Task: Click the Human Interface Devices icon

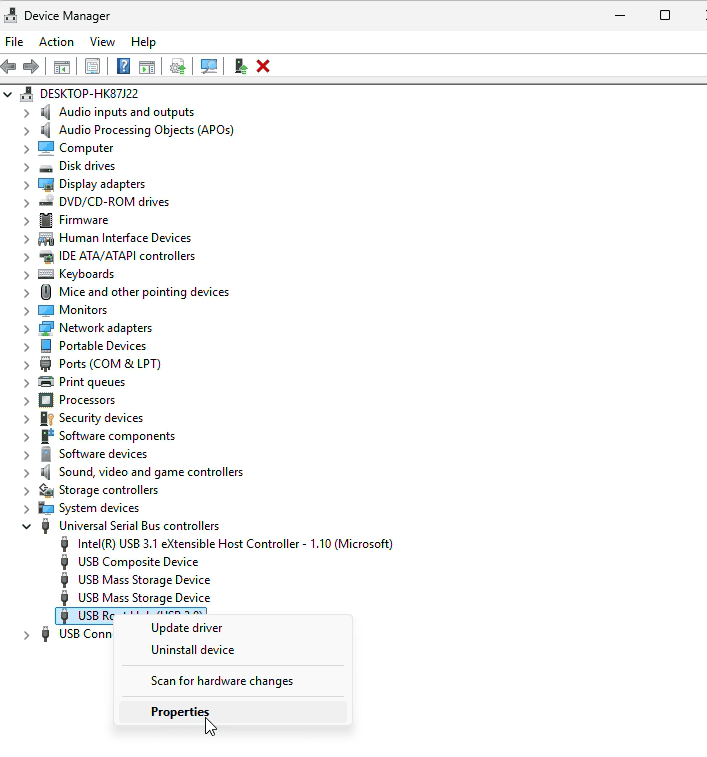Action: coord(46,238)
